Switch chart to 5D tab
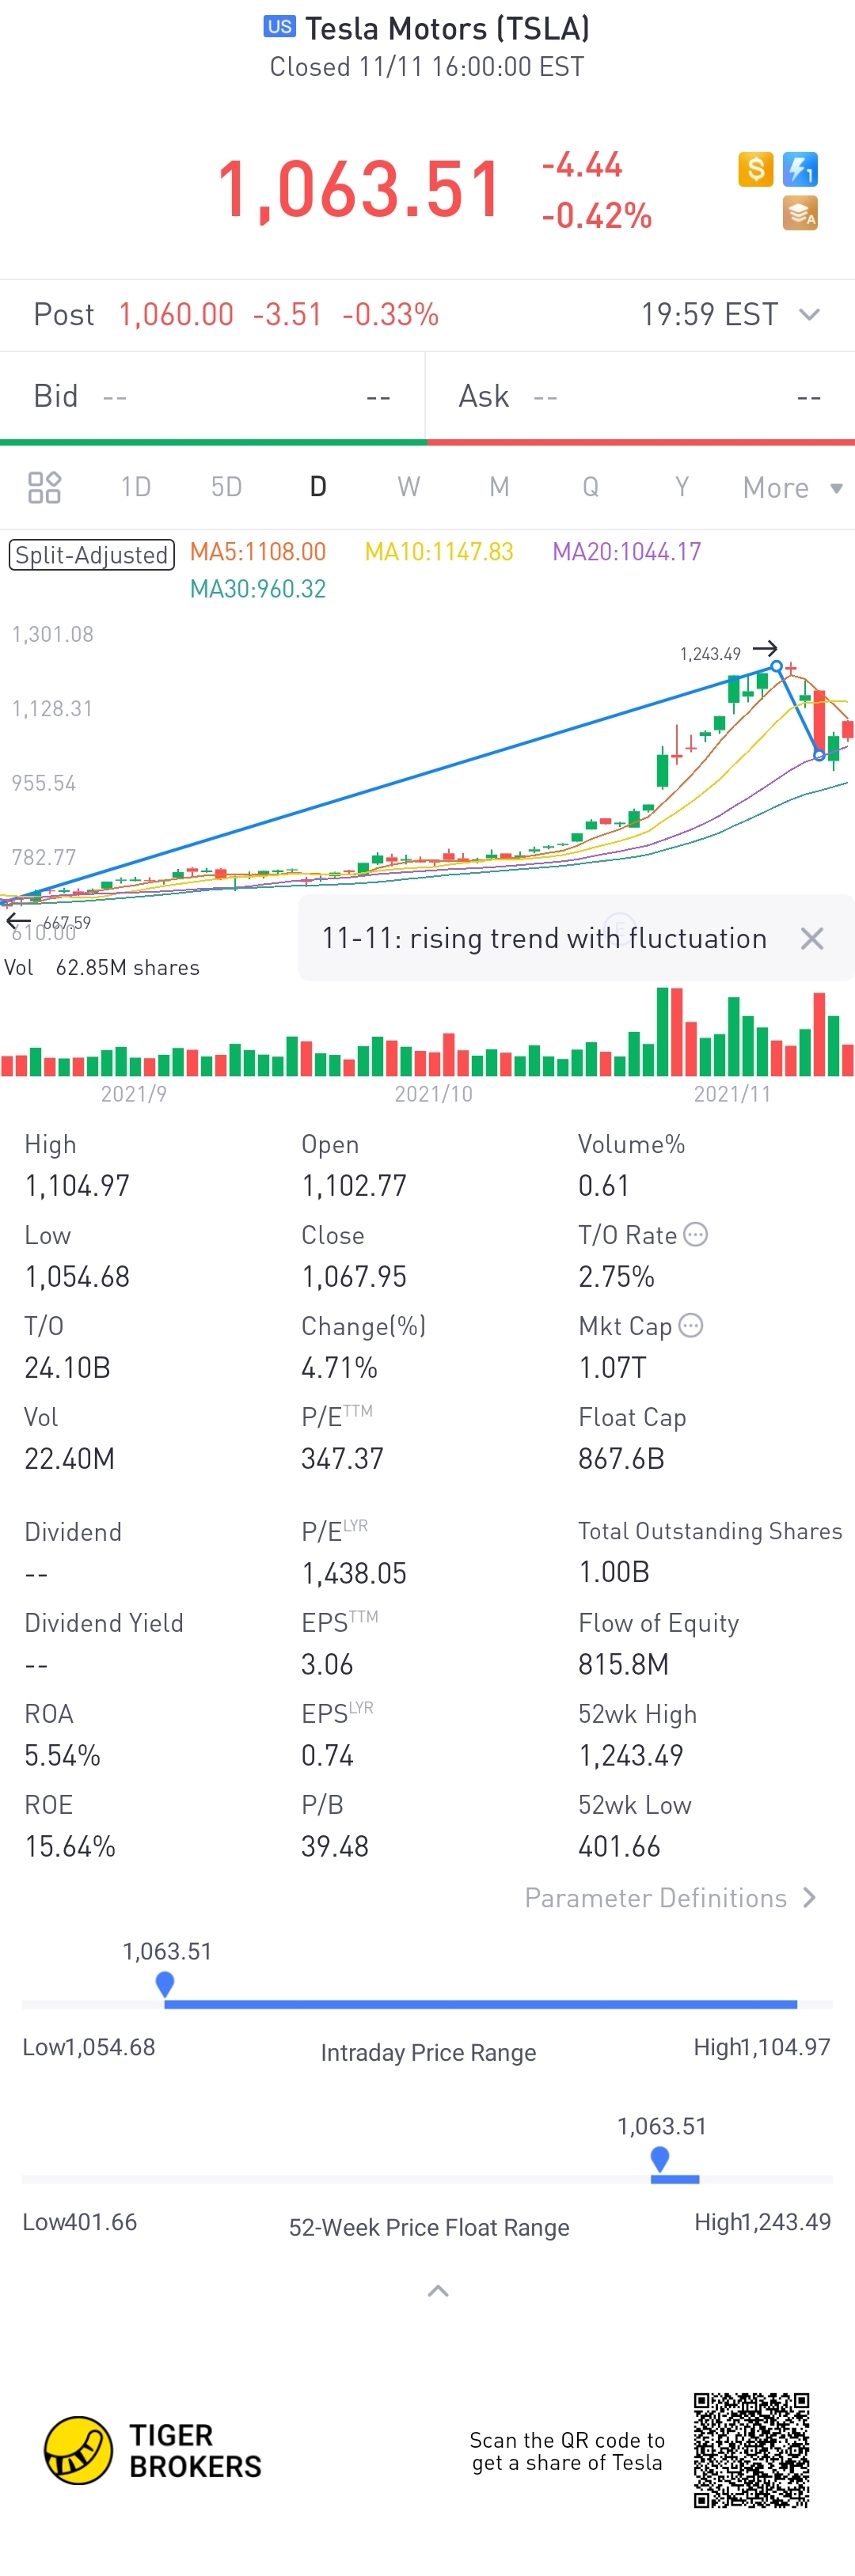 227,487
